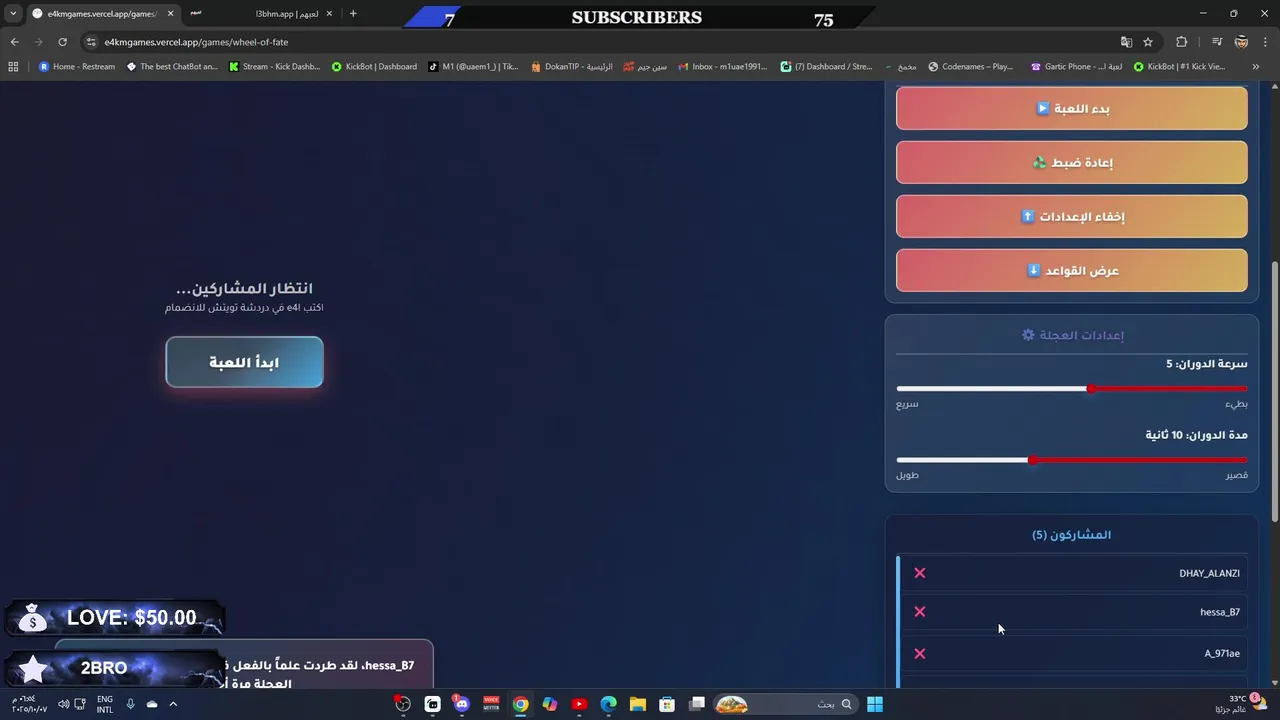This screenshot has height=720, width=1280.
Task: Open the Chrome profile avatar
Action: click(x=1241, y=42)
